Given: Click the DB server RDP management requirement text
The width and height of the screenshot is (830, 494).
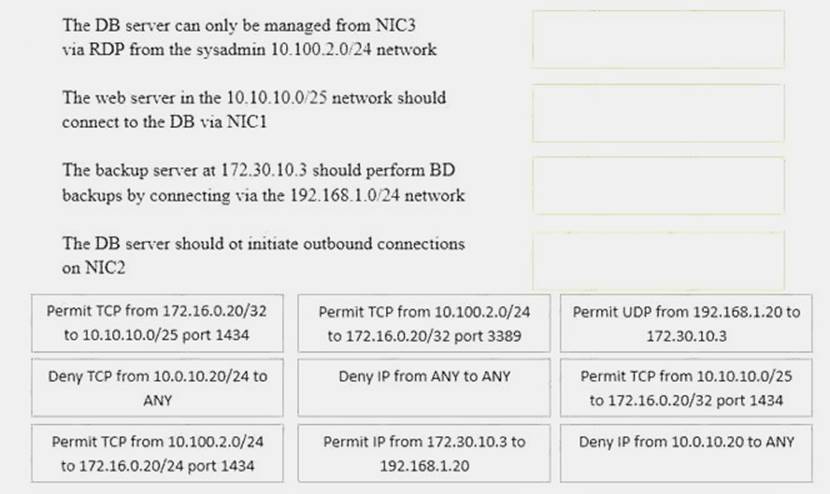Looking at the screenshot, I should point(249,34).
